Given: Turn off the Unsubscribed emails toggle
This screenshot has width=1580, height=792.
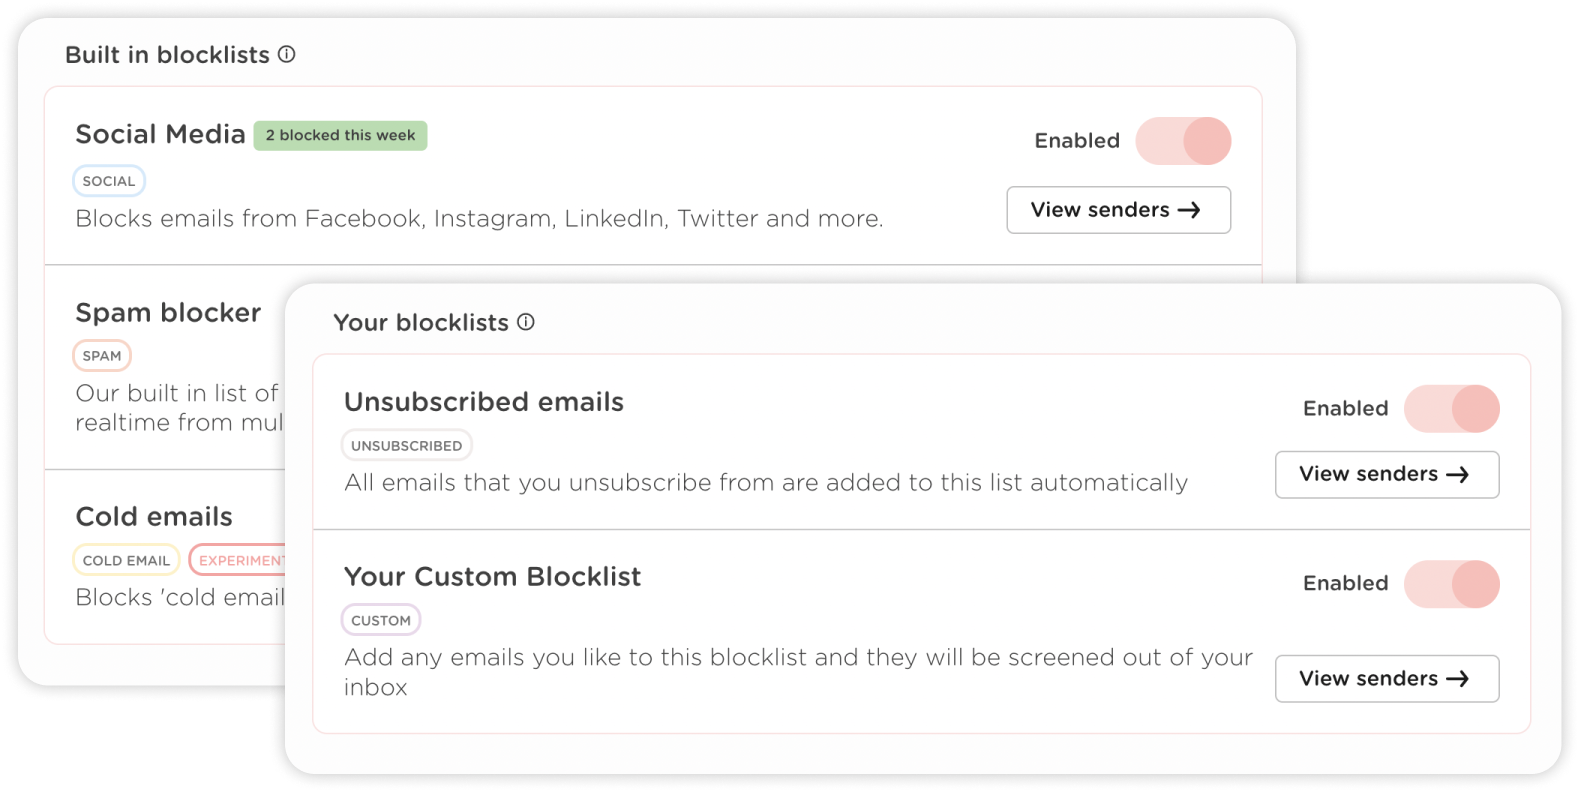Looking at the screenshot, I should (x=1452, y=409).
